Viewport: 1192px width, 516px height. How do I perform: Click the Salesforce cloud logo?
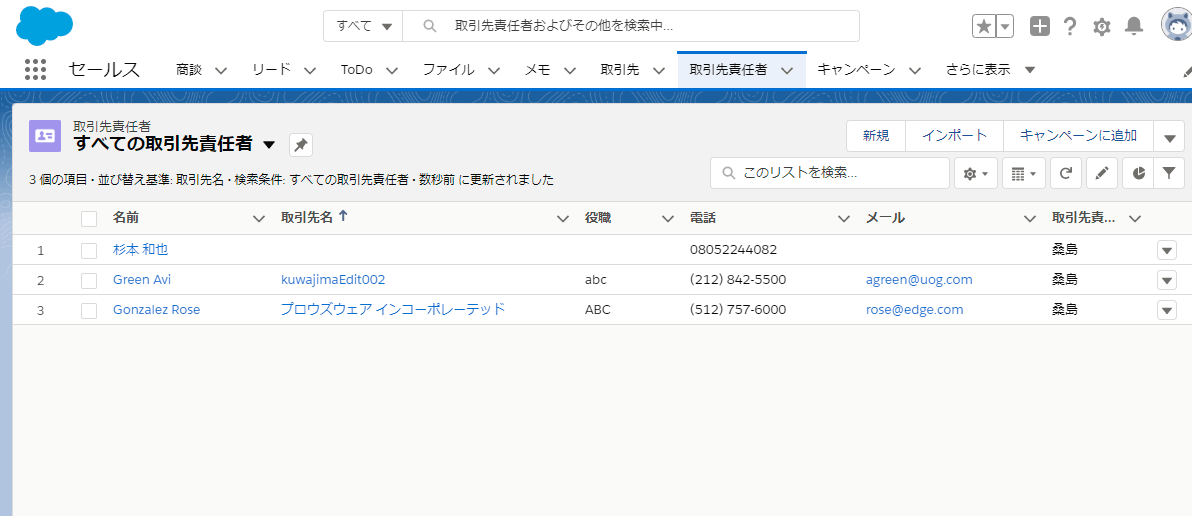(x=44, y=25)
